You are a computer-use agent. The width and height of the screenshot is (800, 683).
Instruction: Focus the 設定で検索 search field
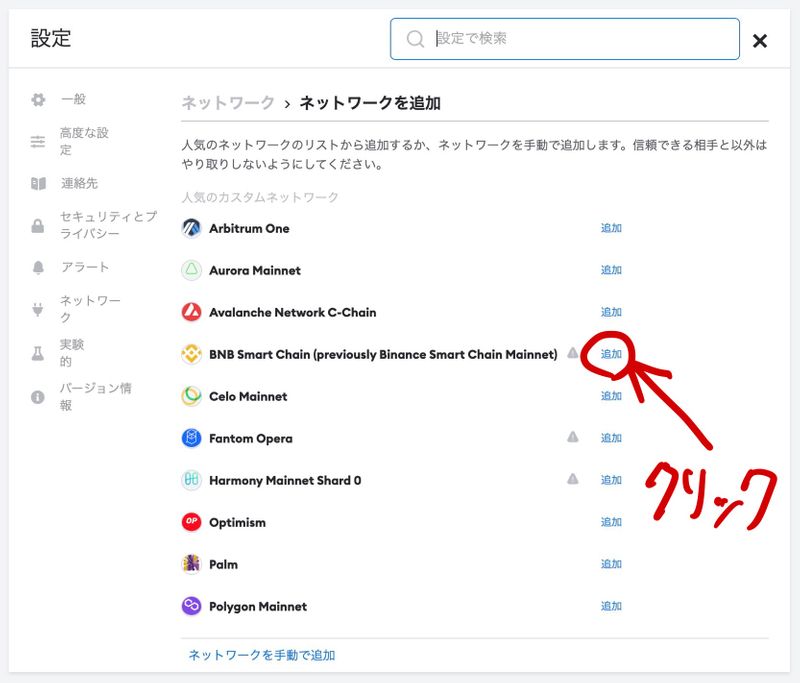tap(580, 39)
